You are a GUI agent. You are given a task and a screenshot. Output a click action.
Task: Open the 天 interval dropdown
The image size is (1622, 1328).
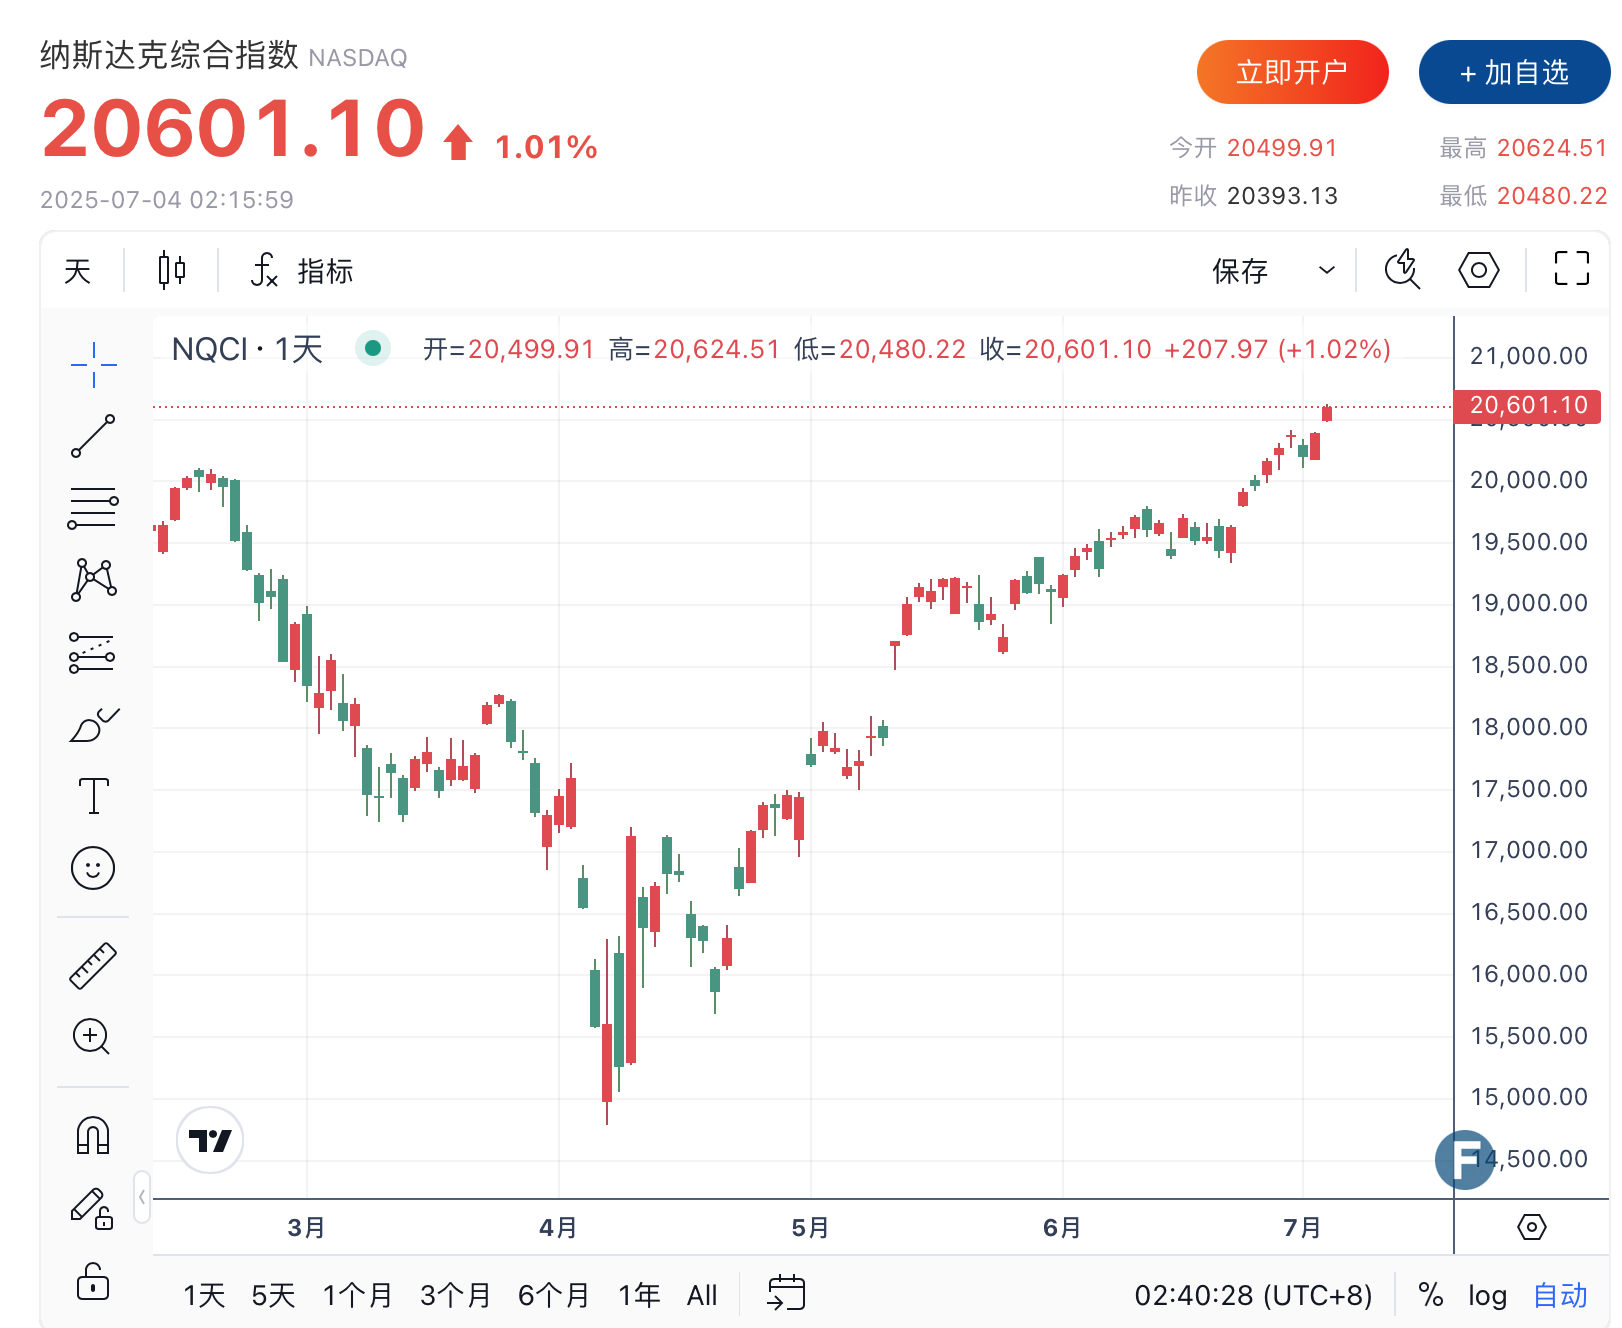click(78, 271)
